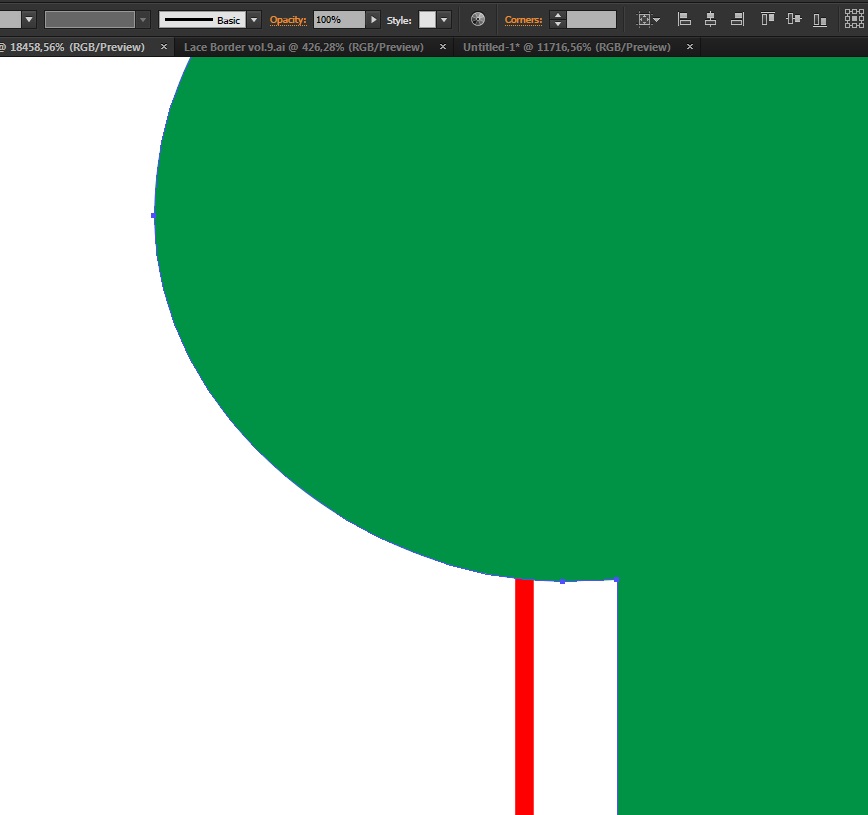Switch to Lace Border vol.9.ai tab

pos(303,47)
